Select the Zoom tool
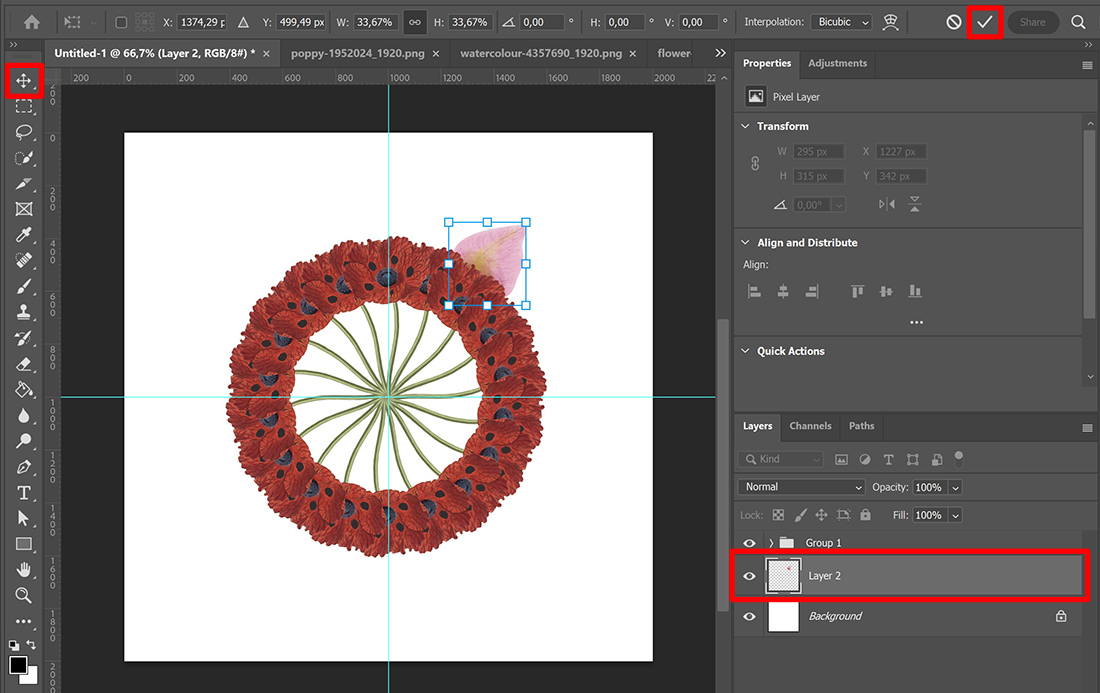This screenshot has width=1100, height=693. (x=24, y=596)
